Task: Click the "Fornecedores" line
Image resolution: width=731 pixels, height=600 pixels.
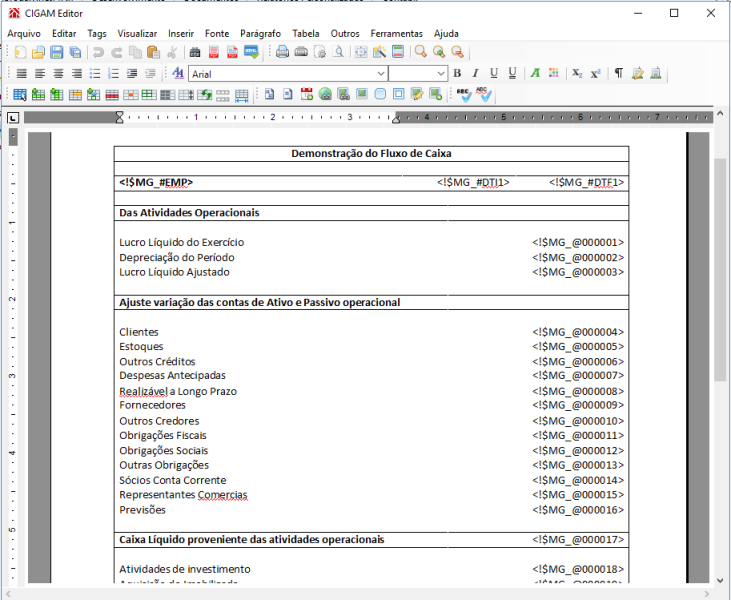Action: coord(152,405)
